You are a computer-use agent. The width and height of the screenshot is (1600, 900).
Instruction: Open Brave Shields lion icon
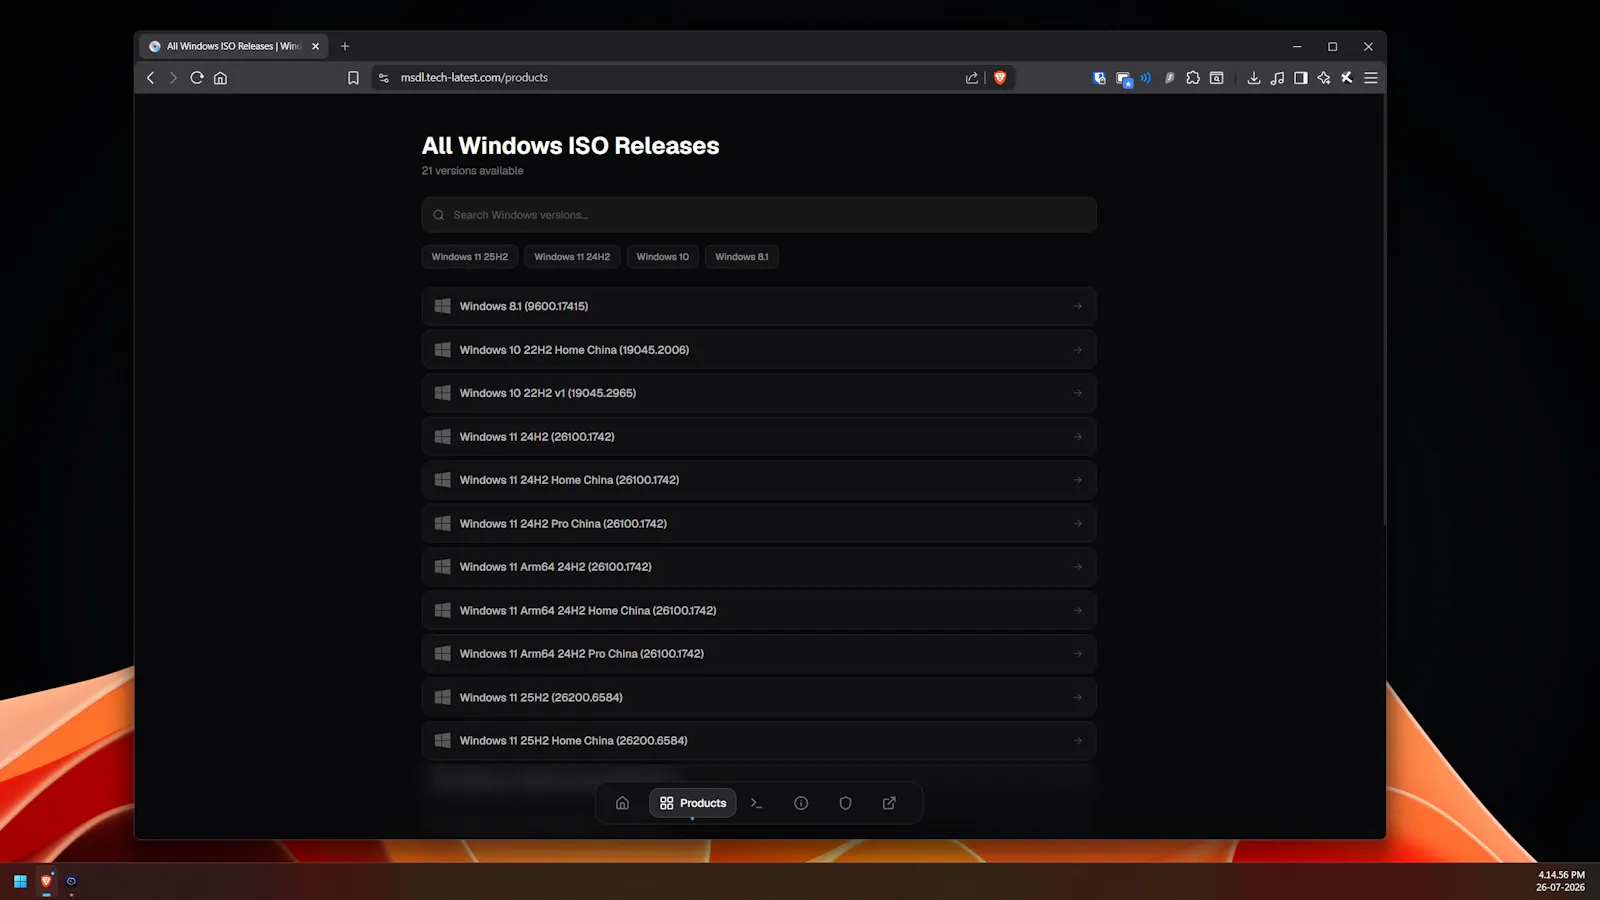pos(1000,77)
